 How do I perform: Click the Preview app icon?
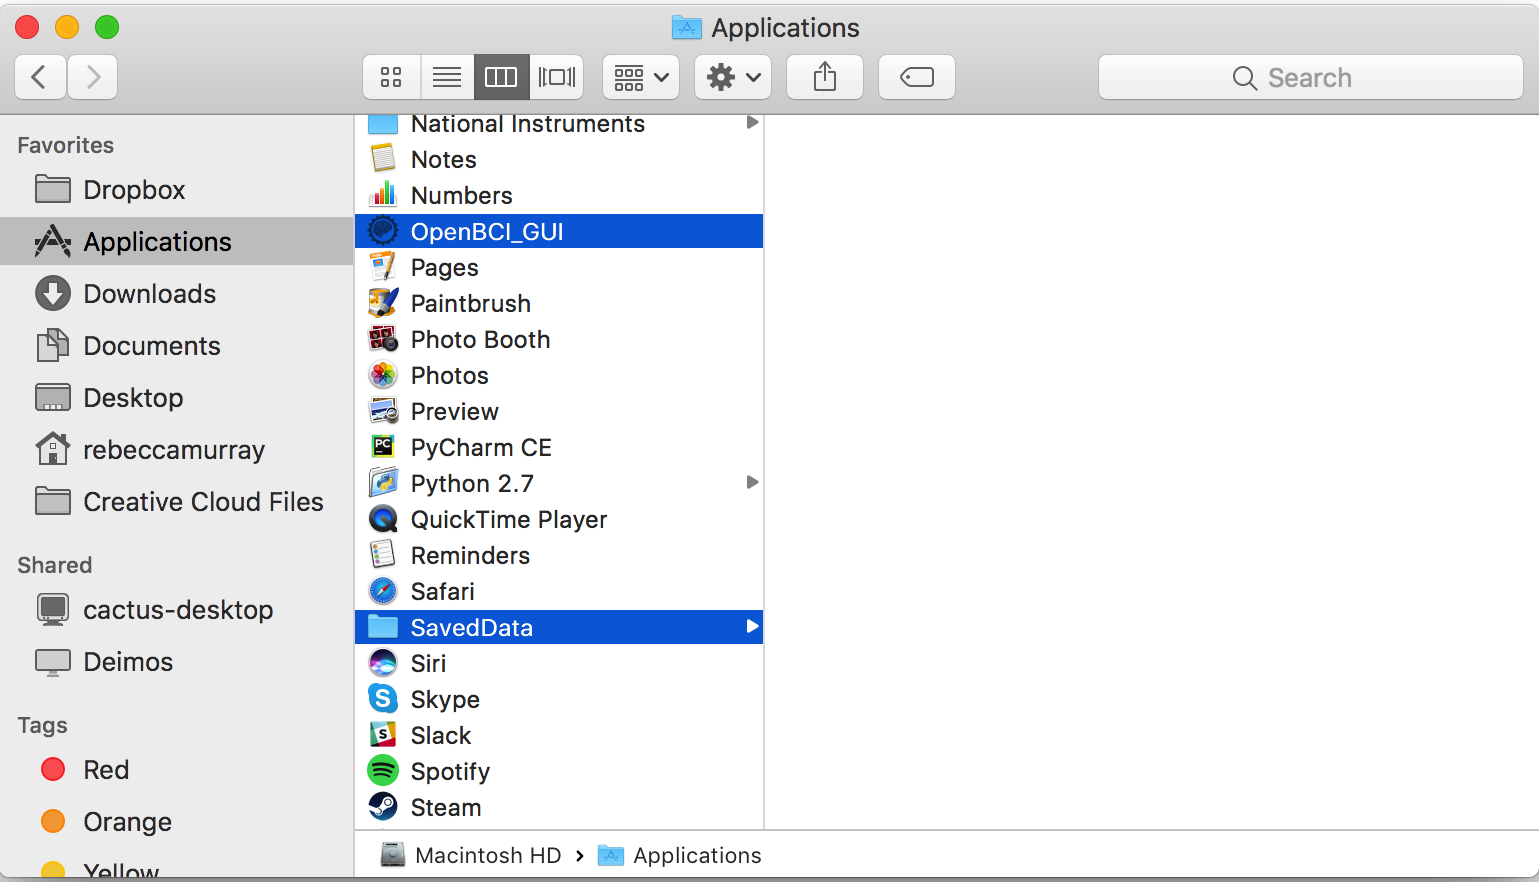tap(383, 411)
